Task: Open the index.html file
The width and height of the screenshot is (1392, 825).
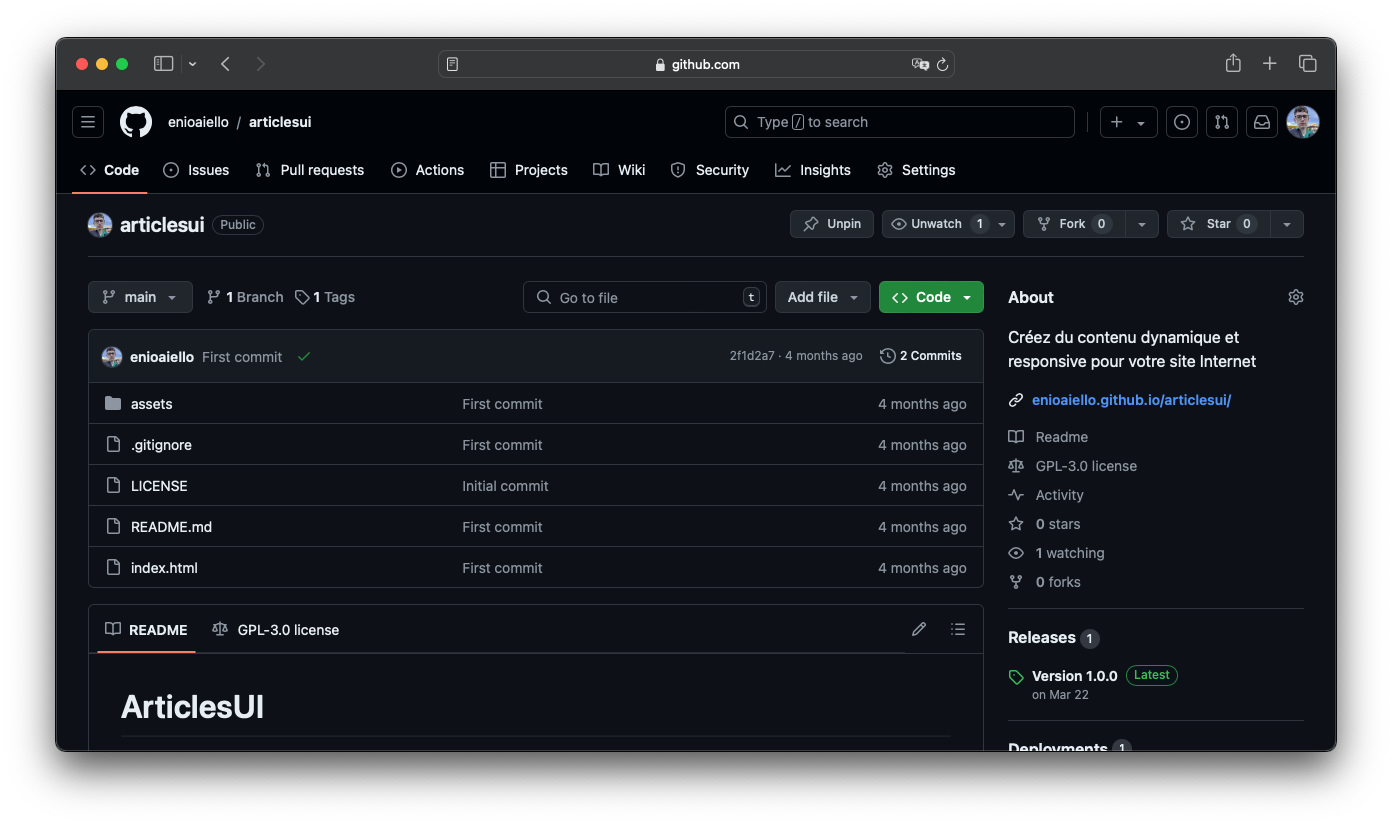Action: (x=164, y=568)
